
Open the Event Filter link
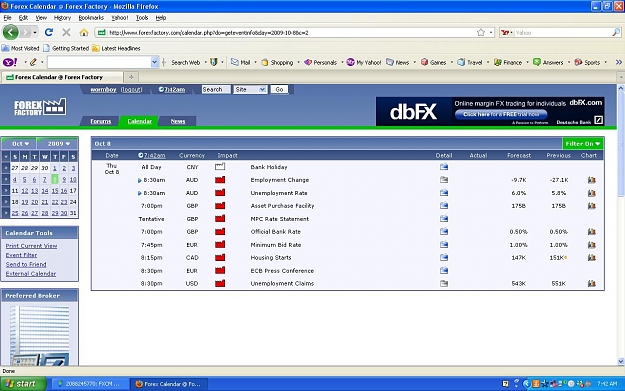21,255
